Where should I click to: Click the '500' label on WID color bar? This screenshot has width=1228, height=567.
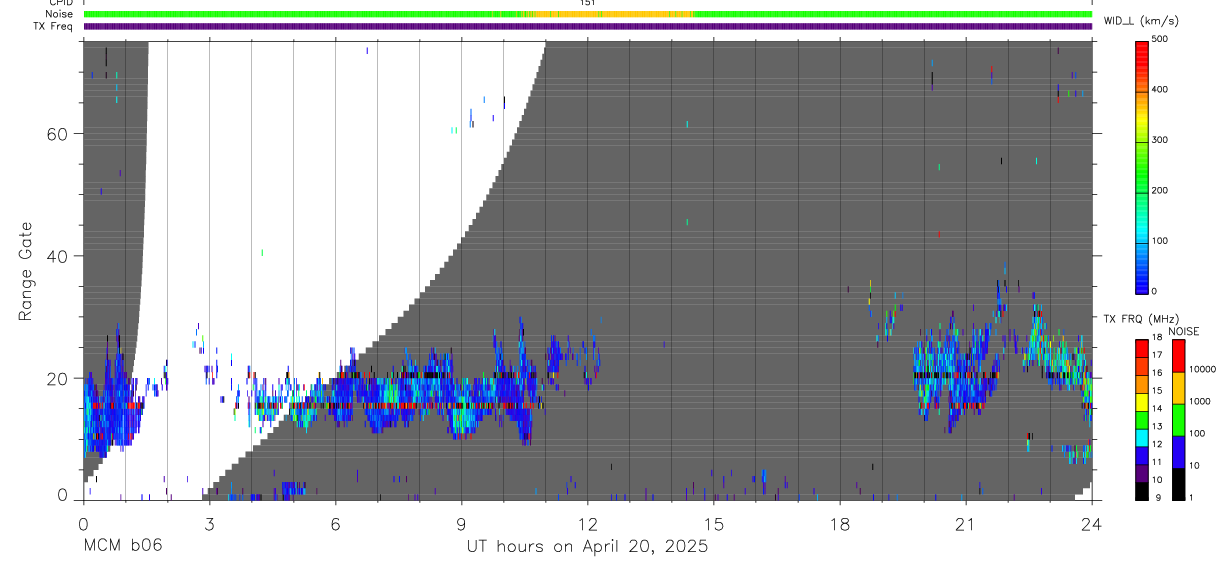pyautogui.click(x=1160, y=39)
